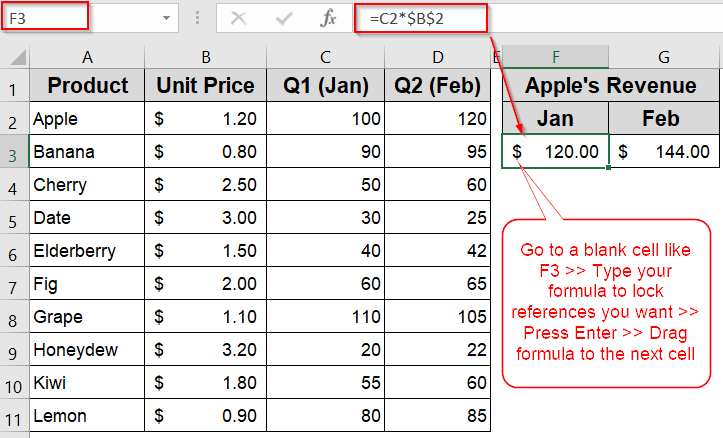
Task: Click the 'Date' product cell
Action: click(x=87, y=218)
